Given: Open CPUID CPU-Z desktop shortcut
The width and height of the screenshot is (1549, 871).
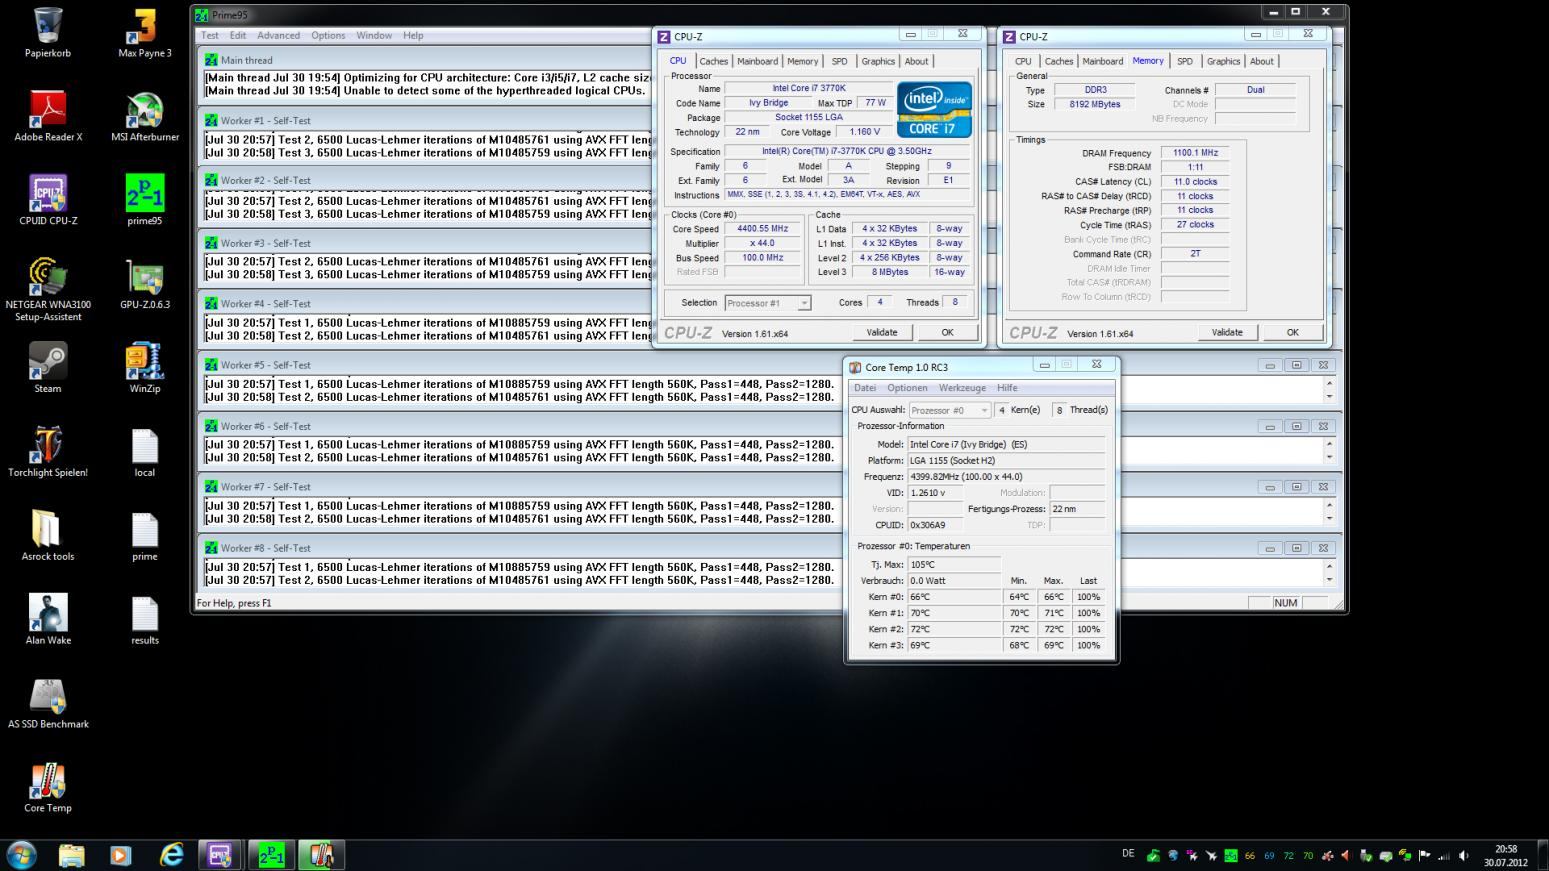Looking at the screenshot, I should click(x=48, y=200).
